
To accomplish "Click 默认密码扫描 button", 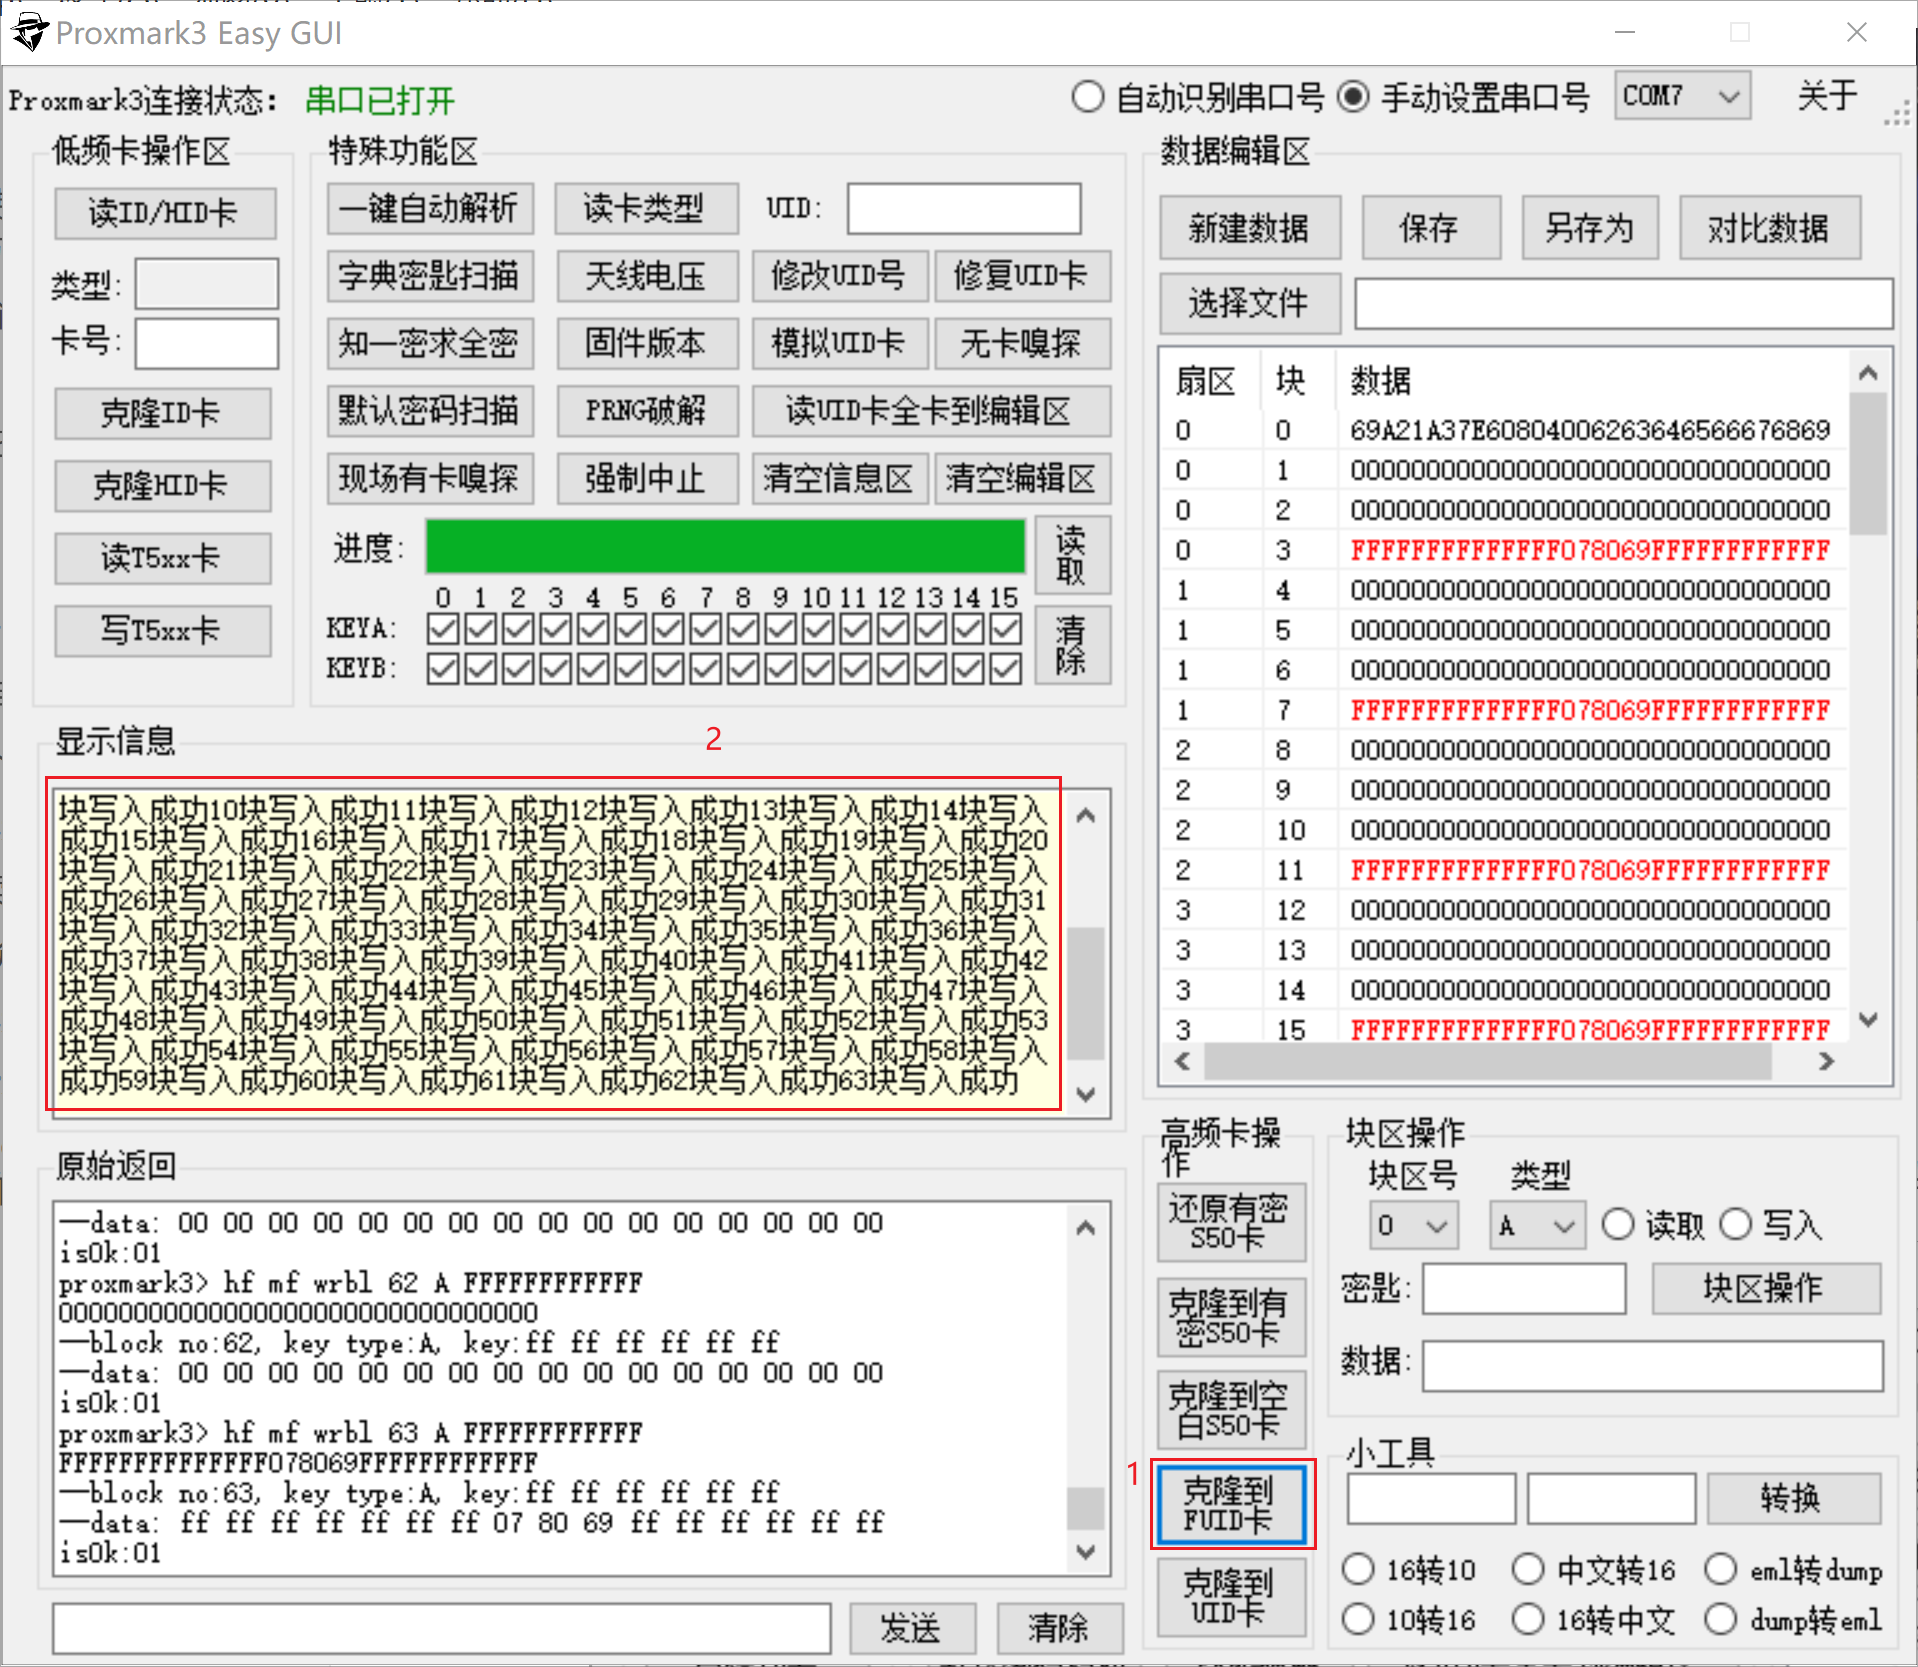I will click(x=430, y=411).
